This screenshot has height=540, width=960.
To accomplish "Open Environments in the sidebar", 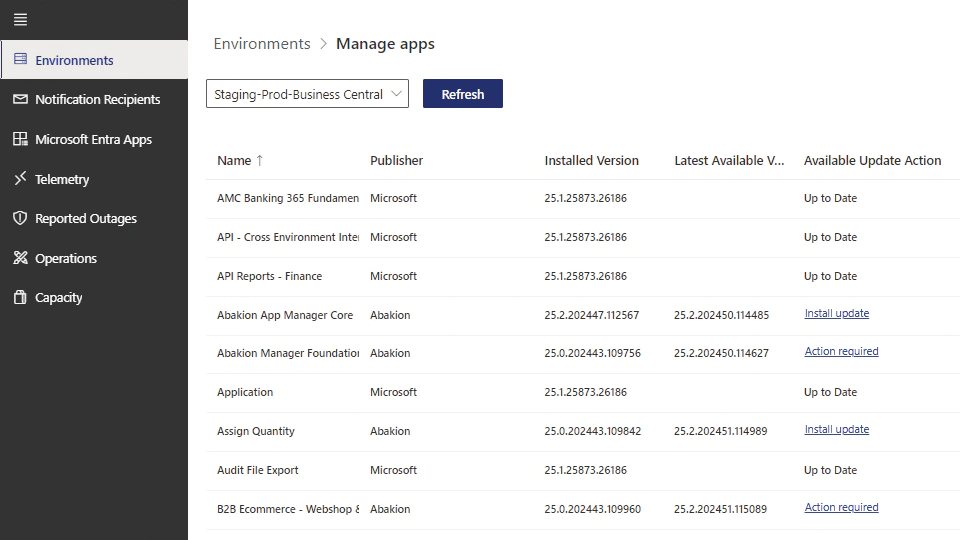I will coord(94,60).
